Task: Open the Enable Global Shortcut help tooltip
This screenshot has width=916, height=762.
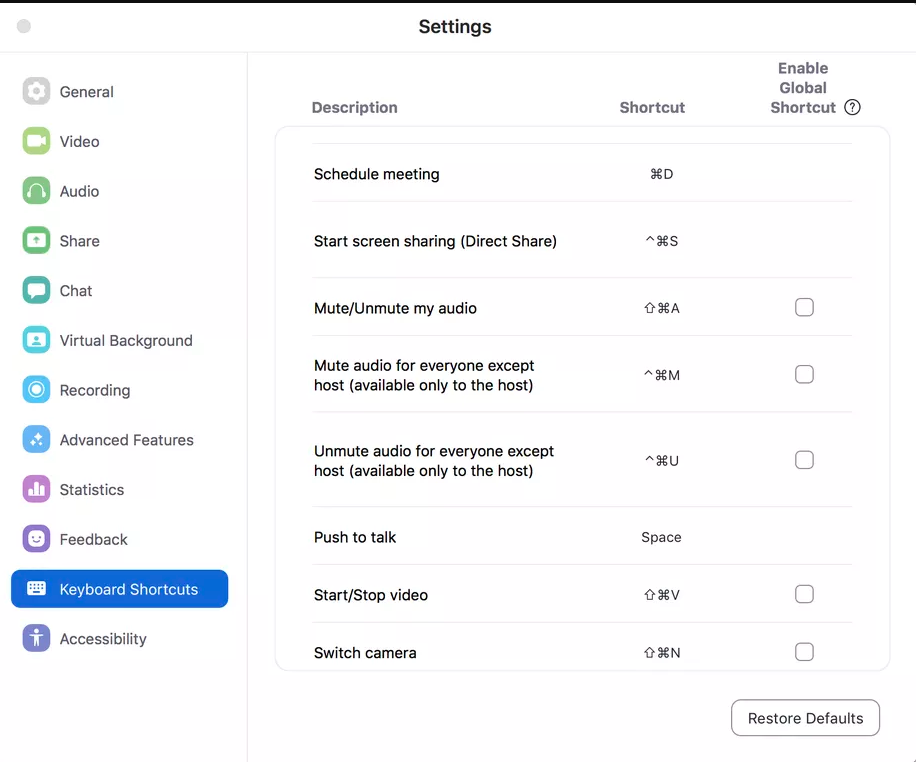Action: point(852,107)
